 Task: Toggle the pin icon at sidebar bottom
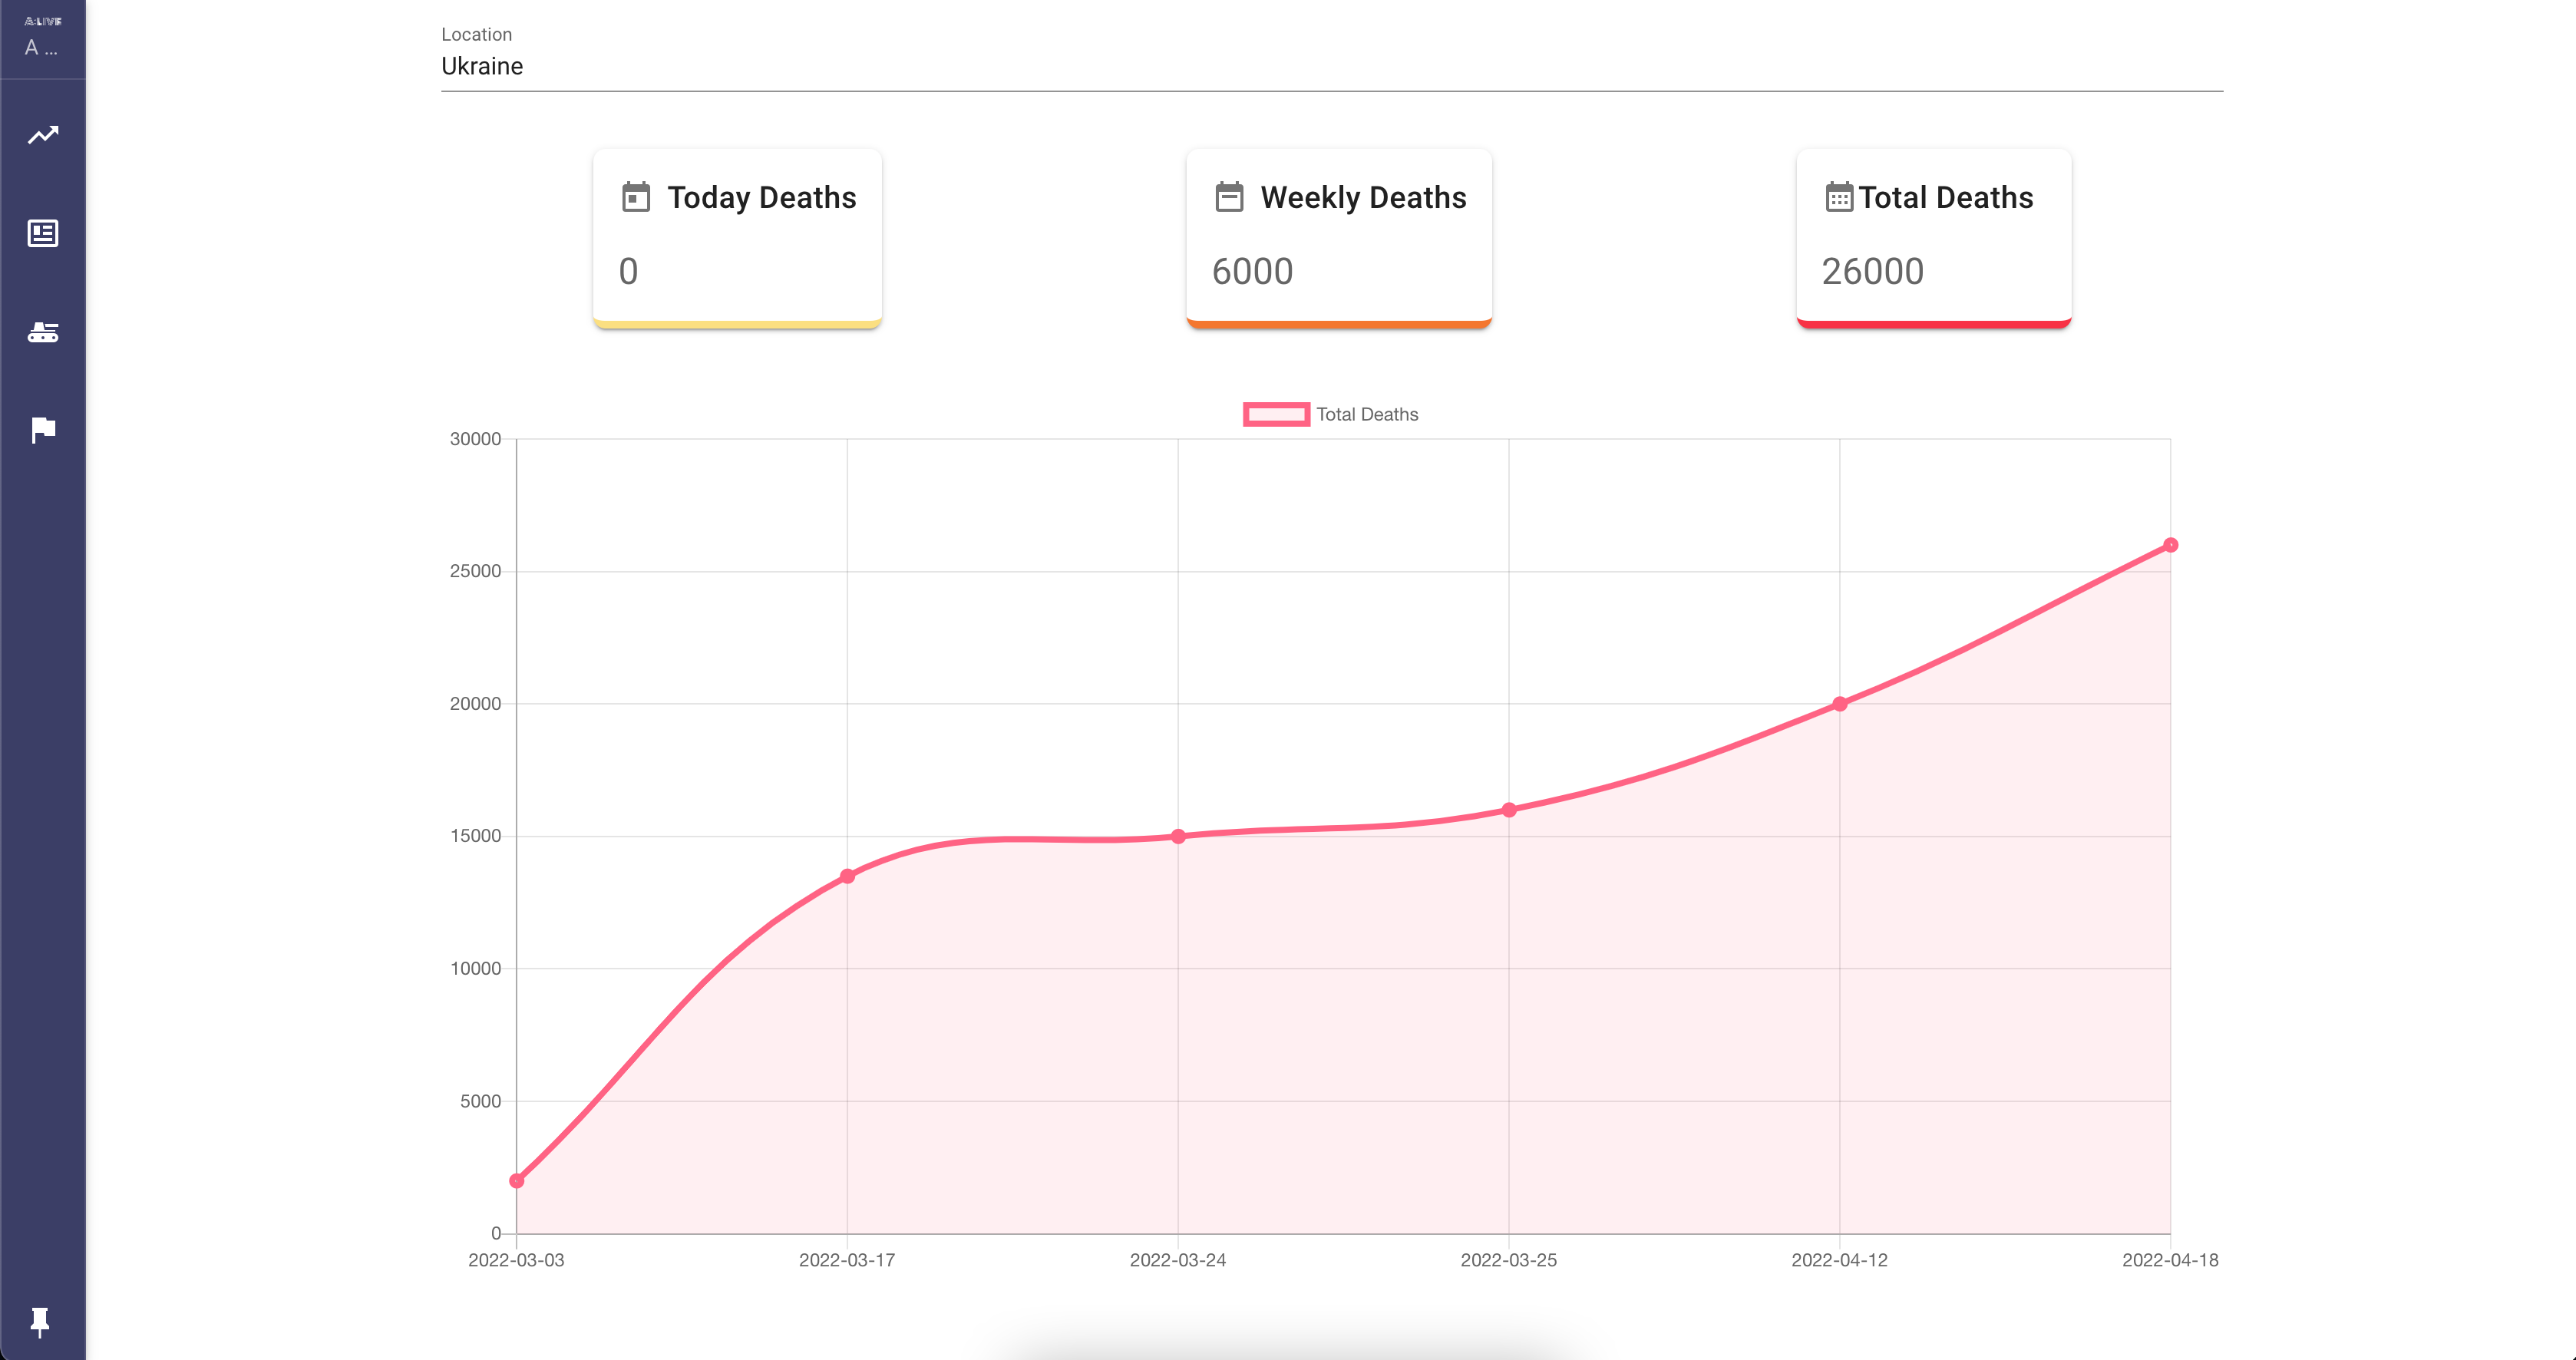[x=40, y=1321]
